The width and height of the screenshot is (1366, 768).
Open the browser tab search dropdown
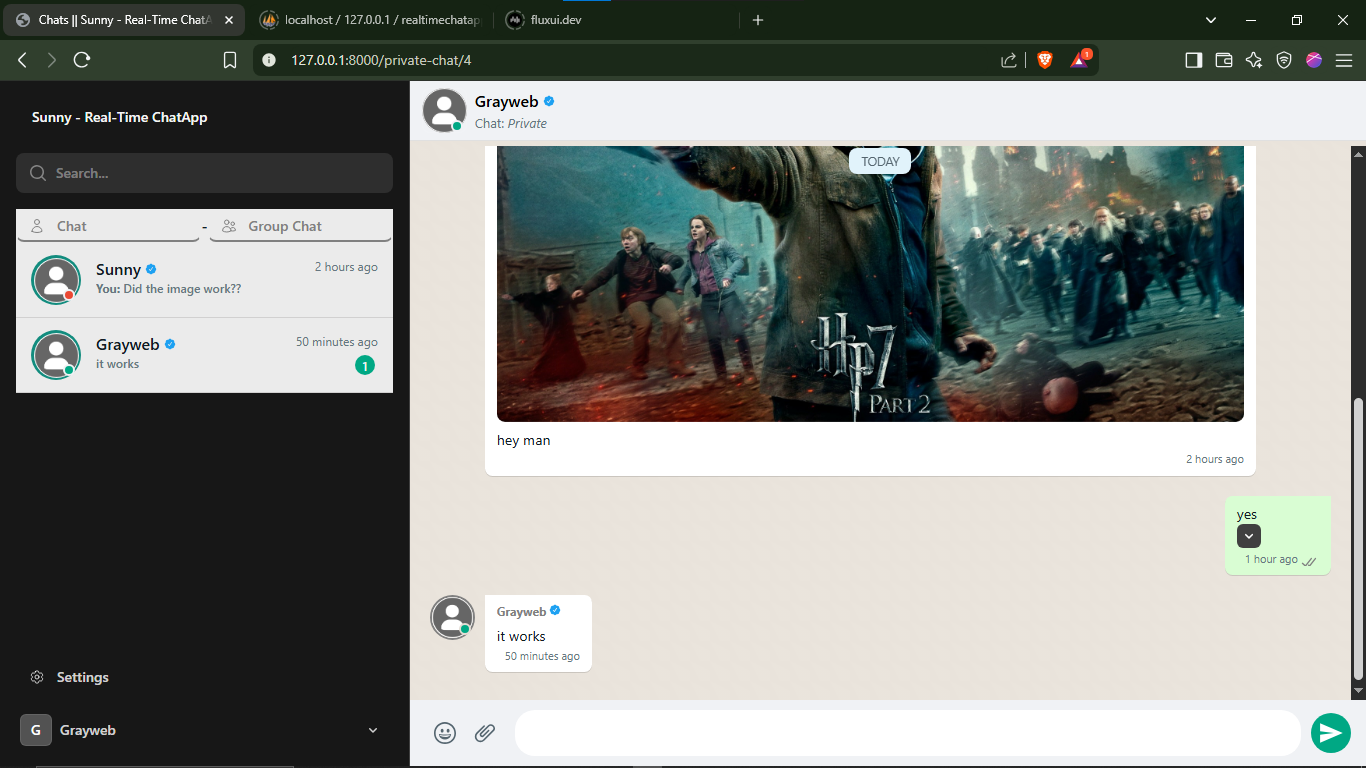coord(1211,20)
